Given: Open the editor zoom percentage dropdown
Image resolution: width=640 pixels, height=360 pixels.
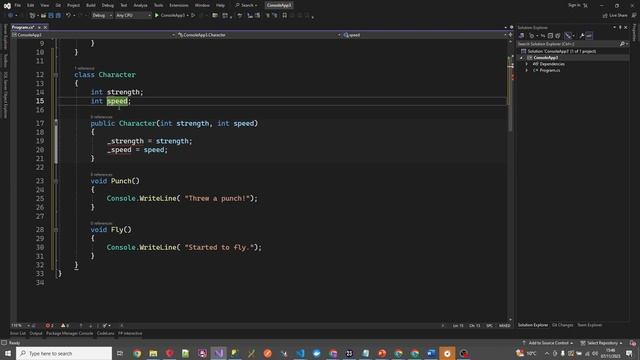Looking at the screenshot, I should click(20, 326).
